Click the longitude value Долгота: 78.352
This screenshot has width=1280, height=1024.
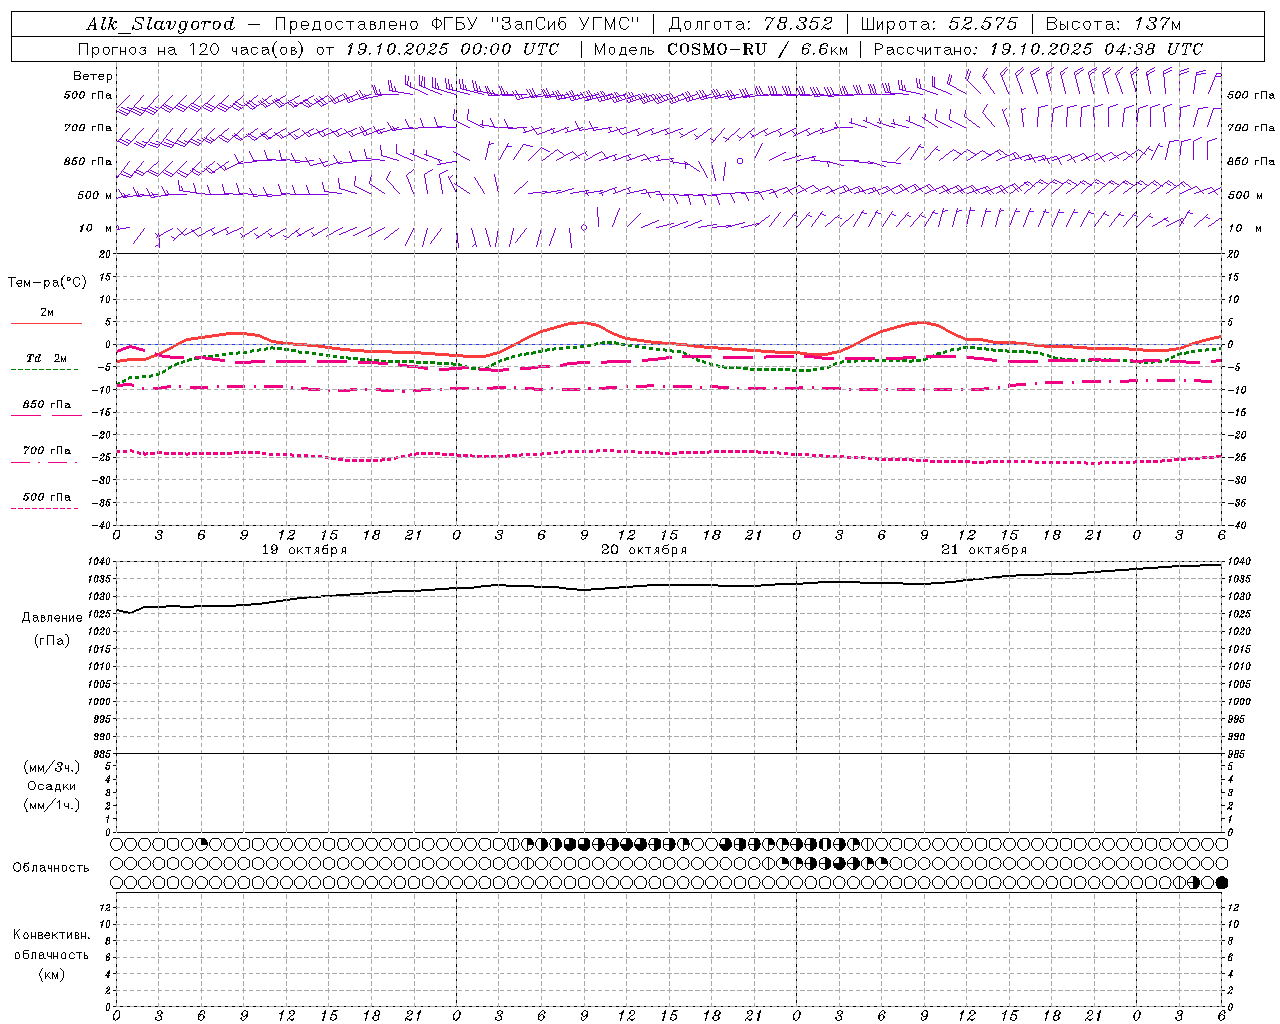point(750,24)
